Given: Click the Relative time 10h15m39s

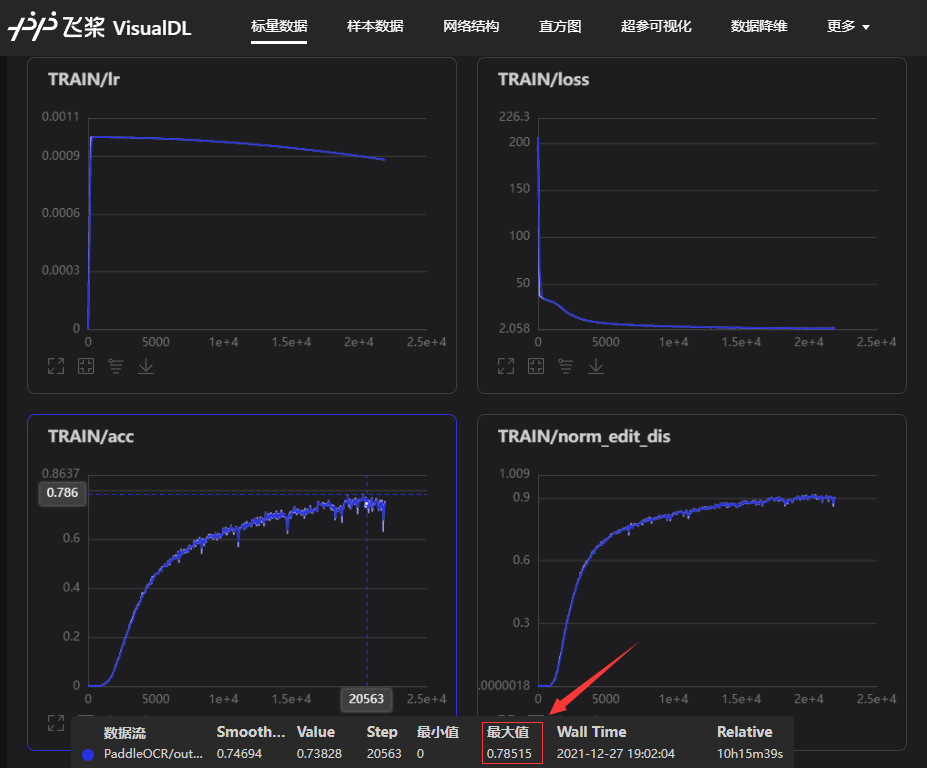Looking at the screenshot, I should pos(750,754).
